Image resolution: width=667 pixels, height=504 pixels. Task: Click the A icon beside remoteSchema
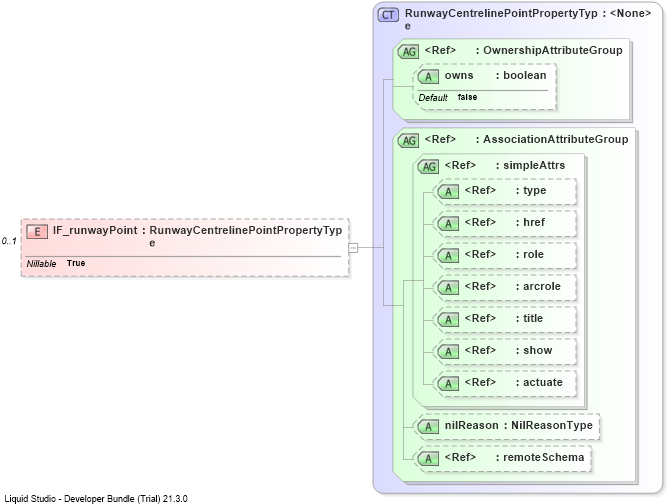click(428, 458)
